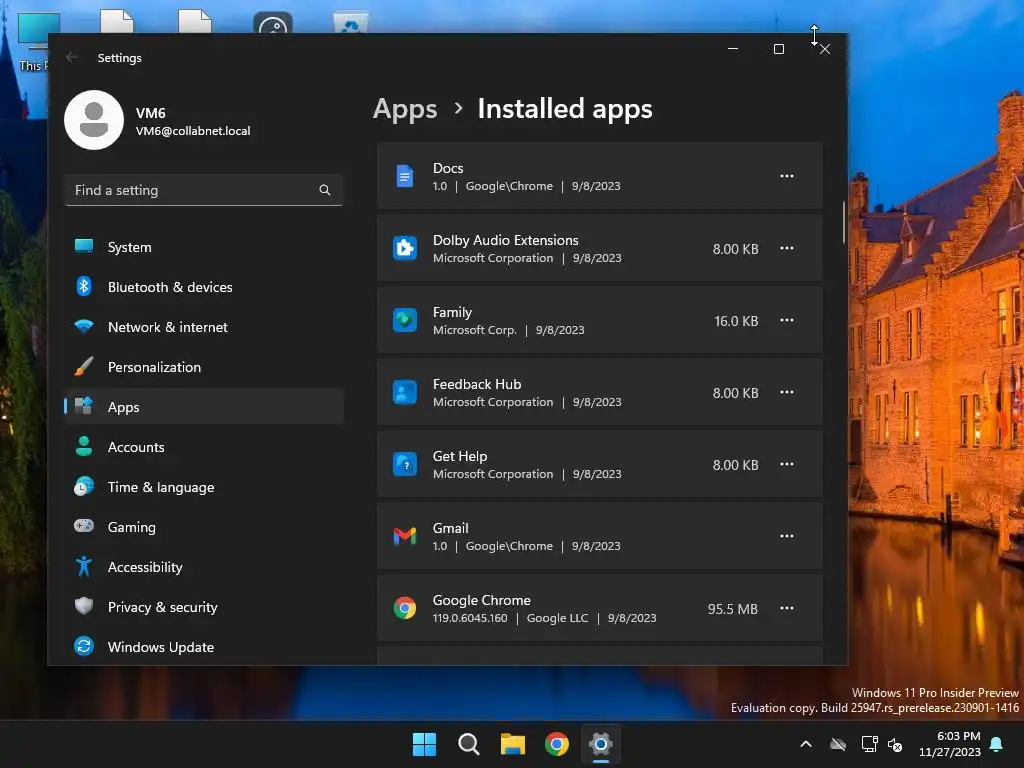Screen dimensions: 1024x768
Task: Click the Gaming controller icon
Action: point(84,526)
